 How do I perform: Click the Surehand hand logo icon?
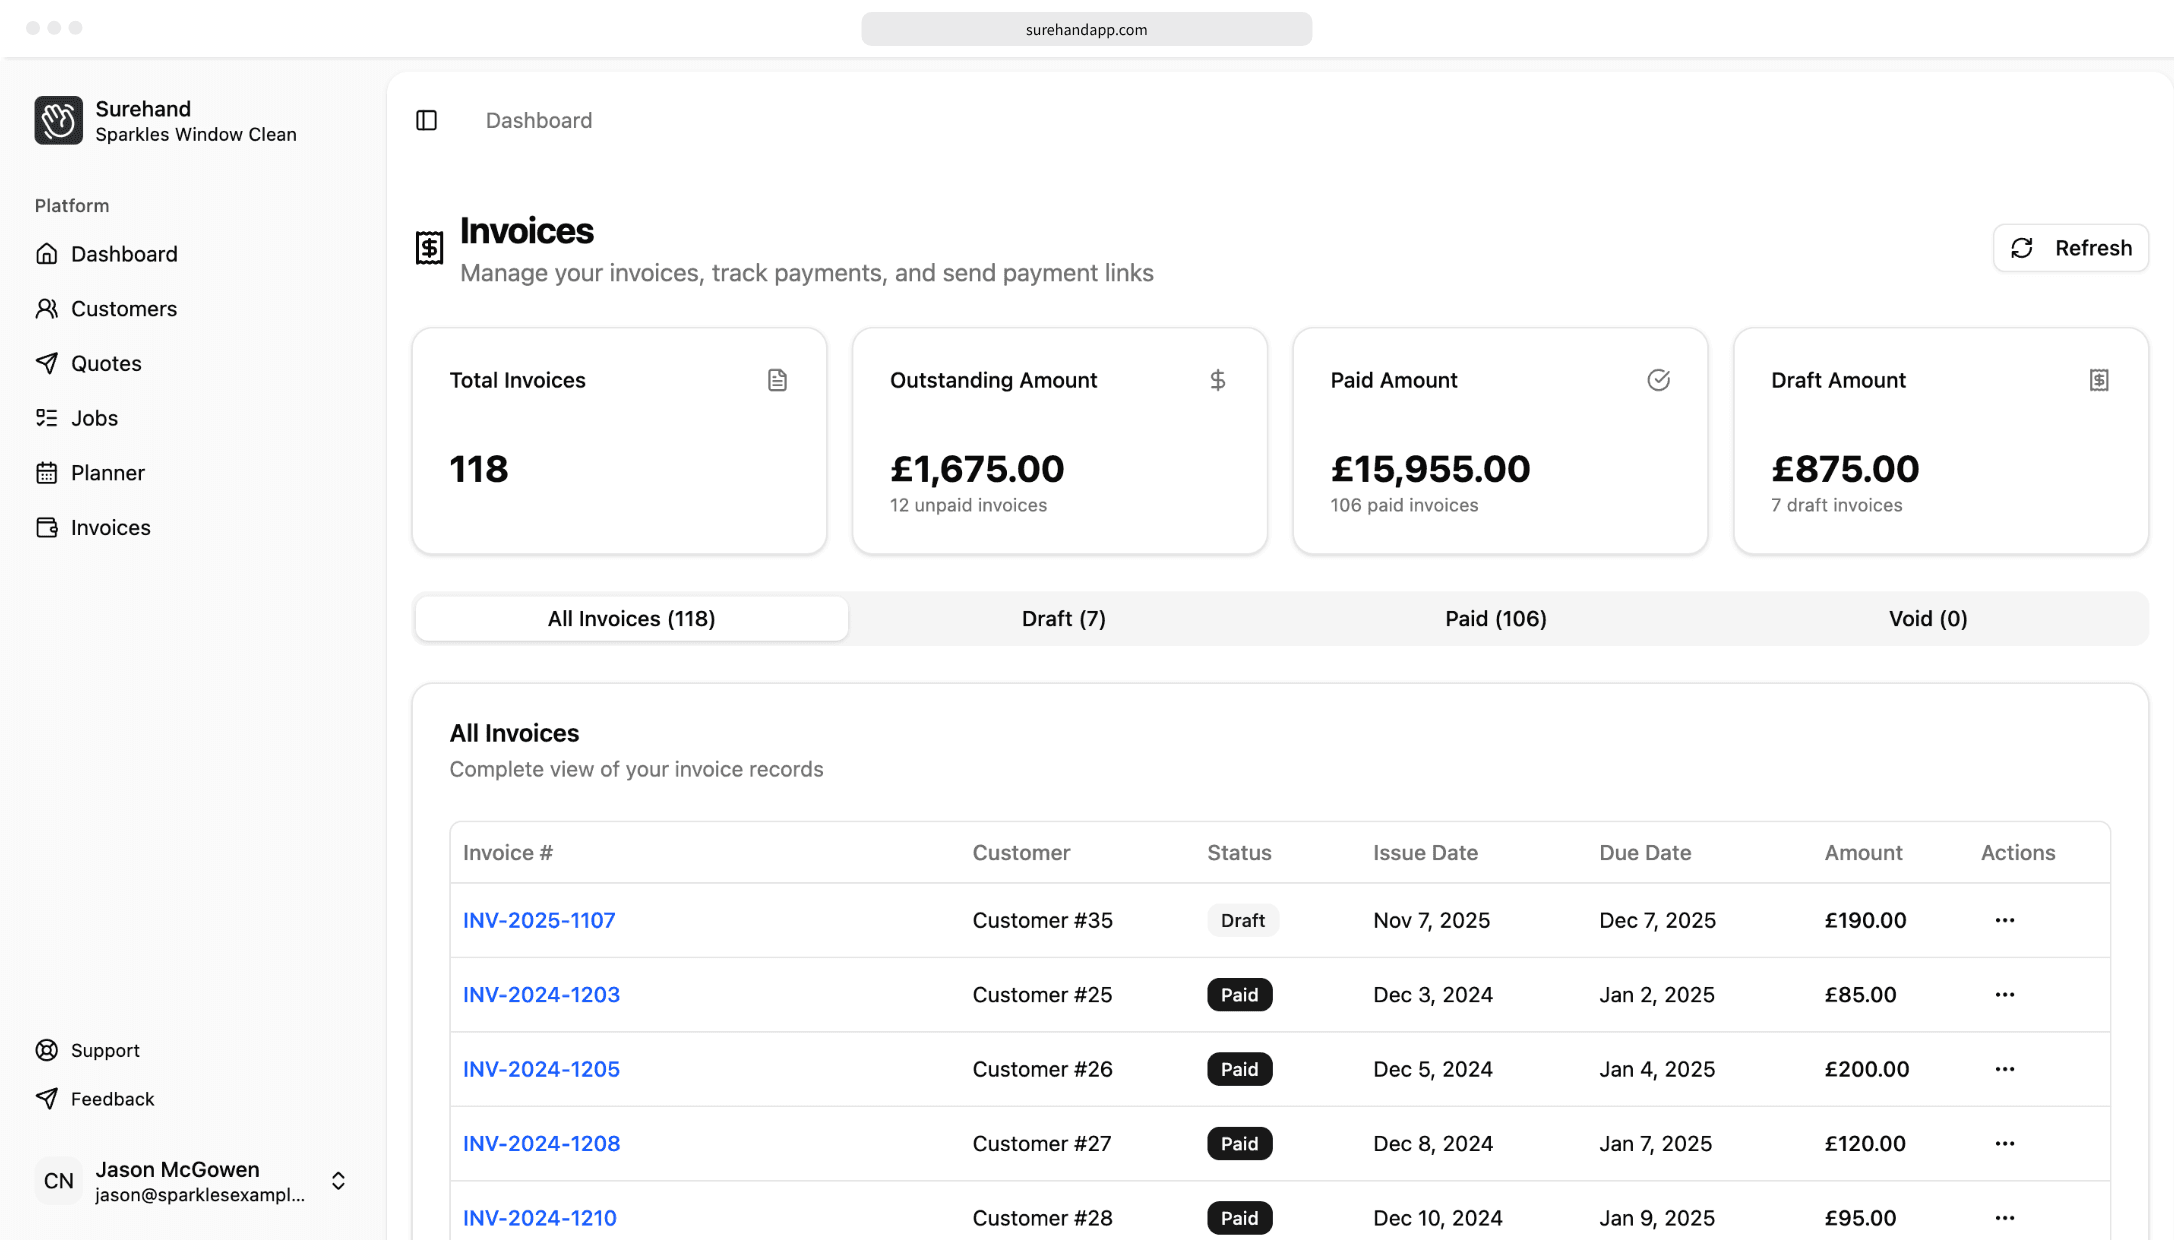click(x=59, y=120)
